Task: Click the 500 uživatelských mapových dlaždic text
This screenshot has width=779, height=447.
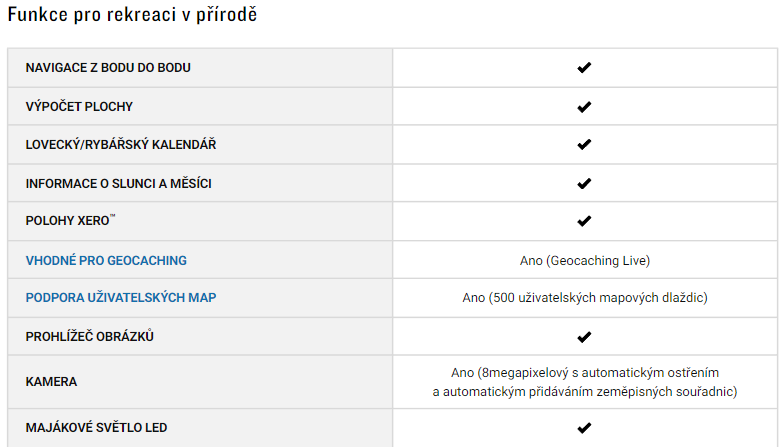Action: click(590, 298)
